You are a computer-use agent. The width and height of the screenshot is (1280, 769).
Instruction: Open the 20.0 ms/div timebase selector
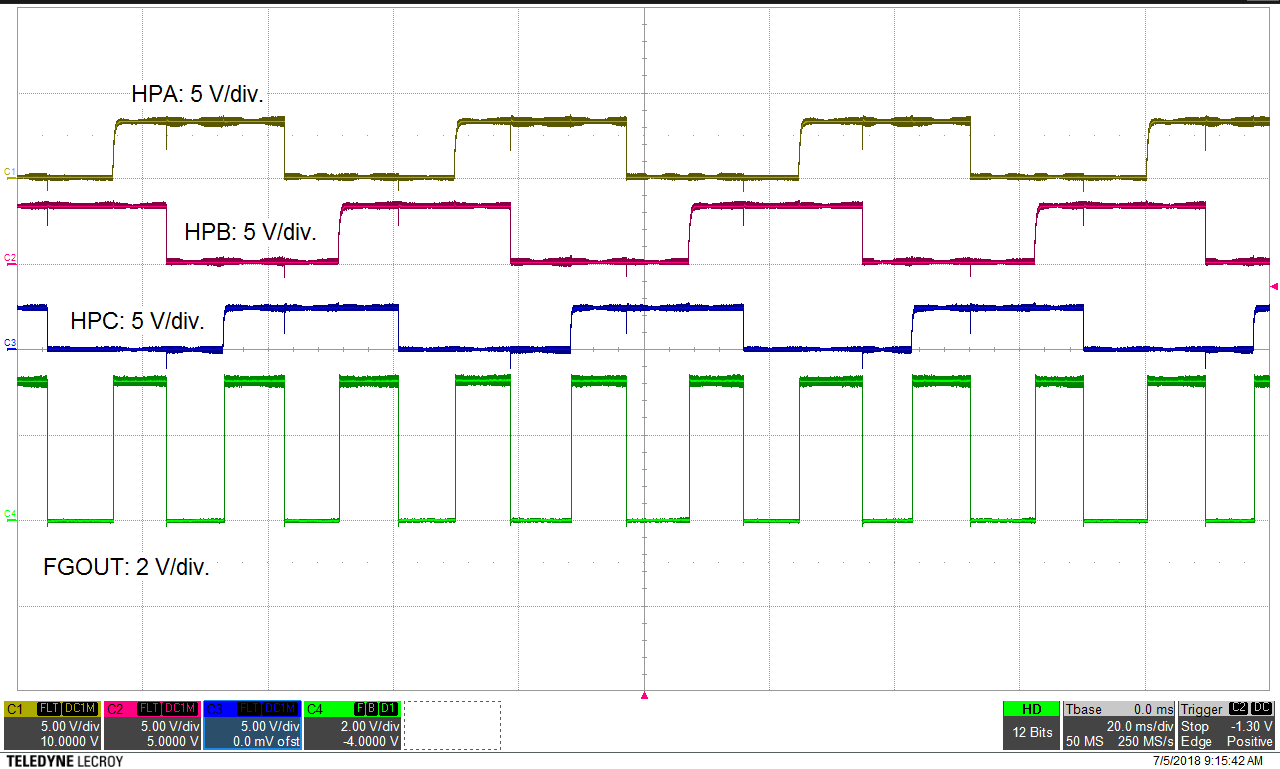(x=1140, y=726)
